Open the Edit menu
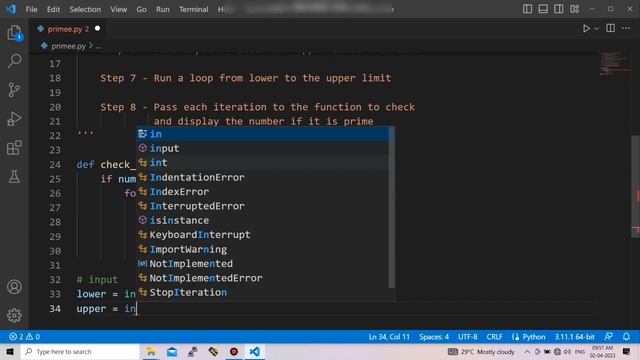 pyautogui.click(x=53, y=9)
